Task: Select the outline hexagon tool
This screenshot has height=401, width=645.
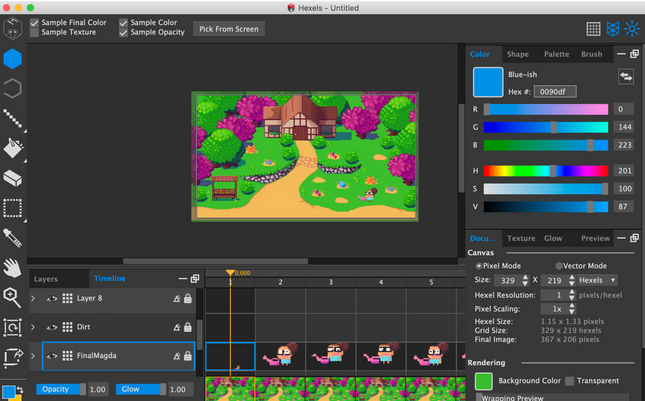Action: (12, 88)
